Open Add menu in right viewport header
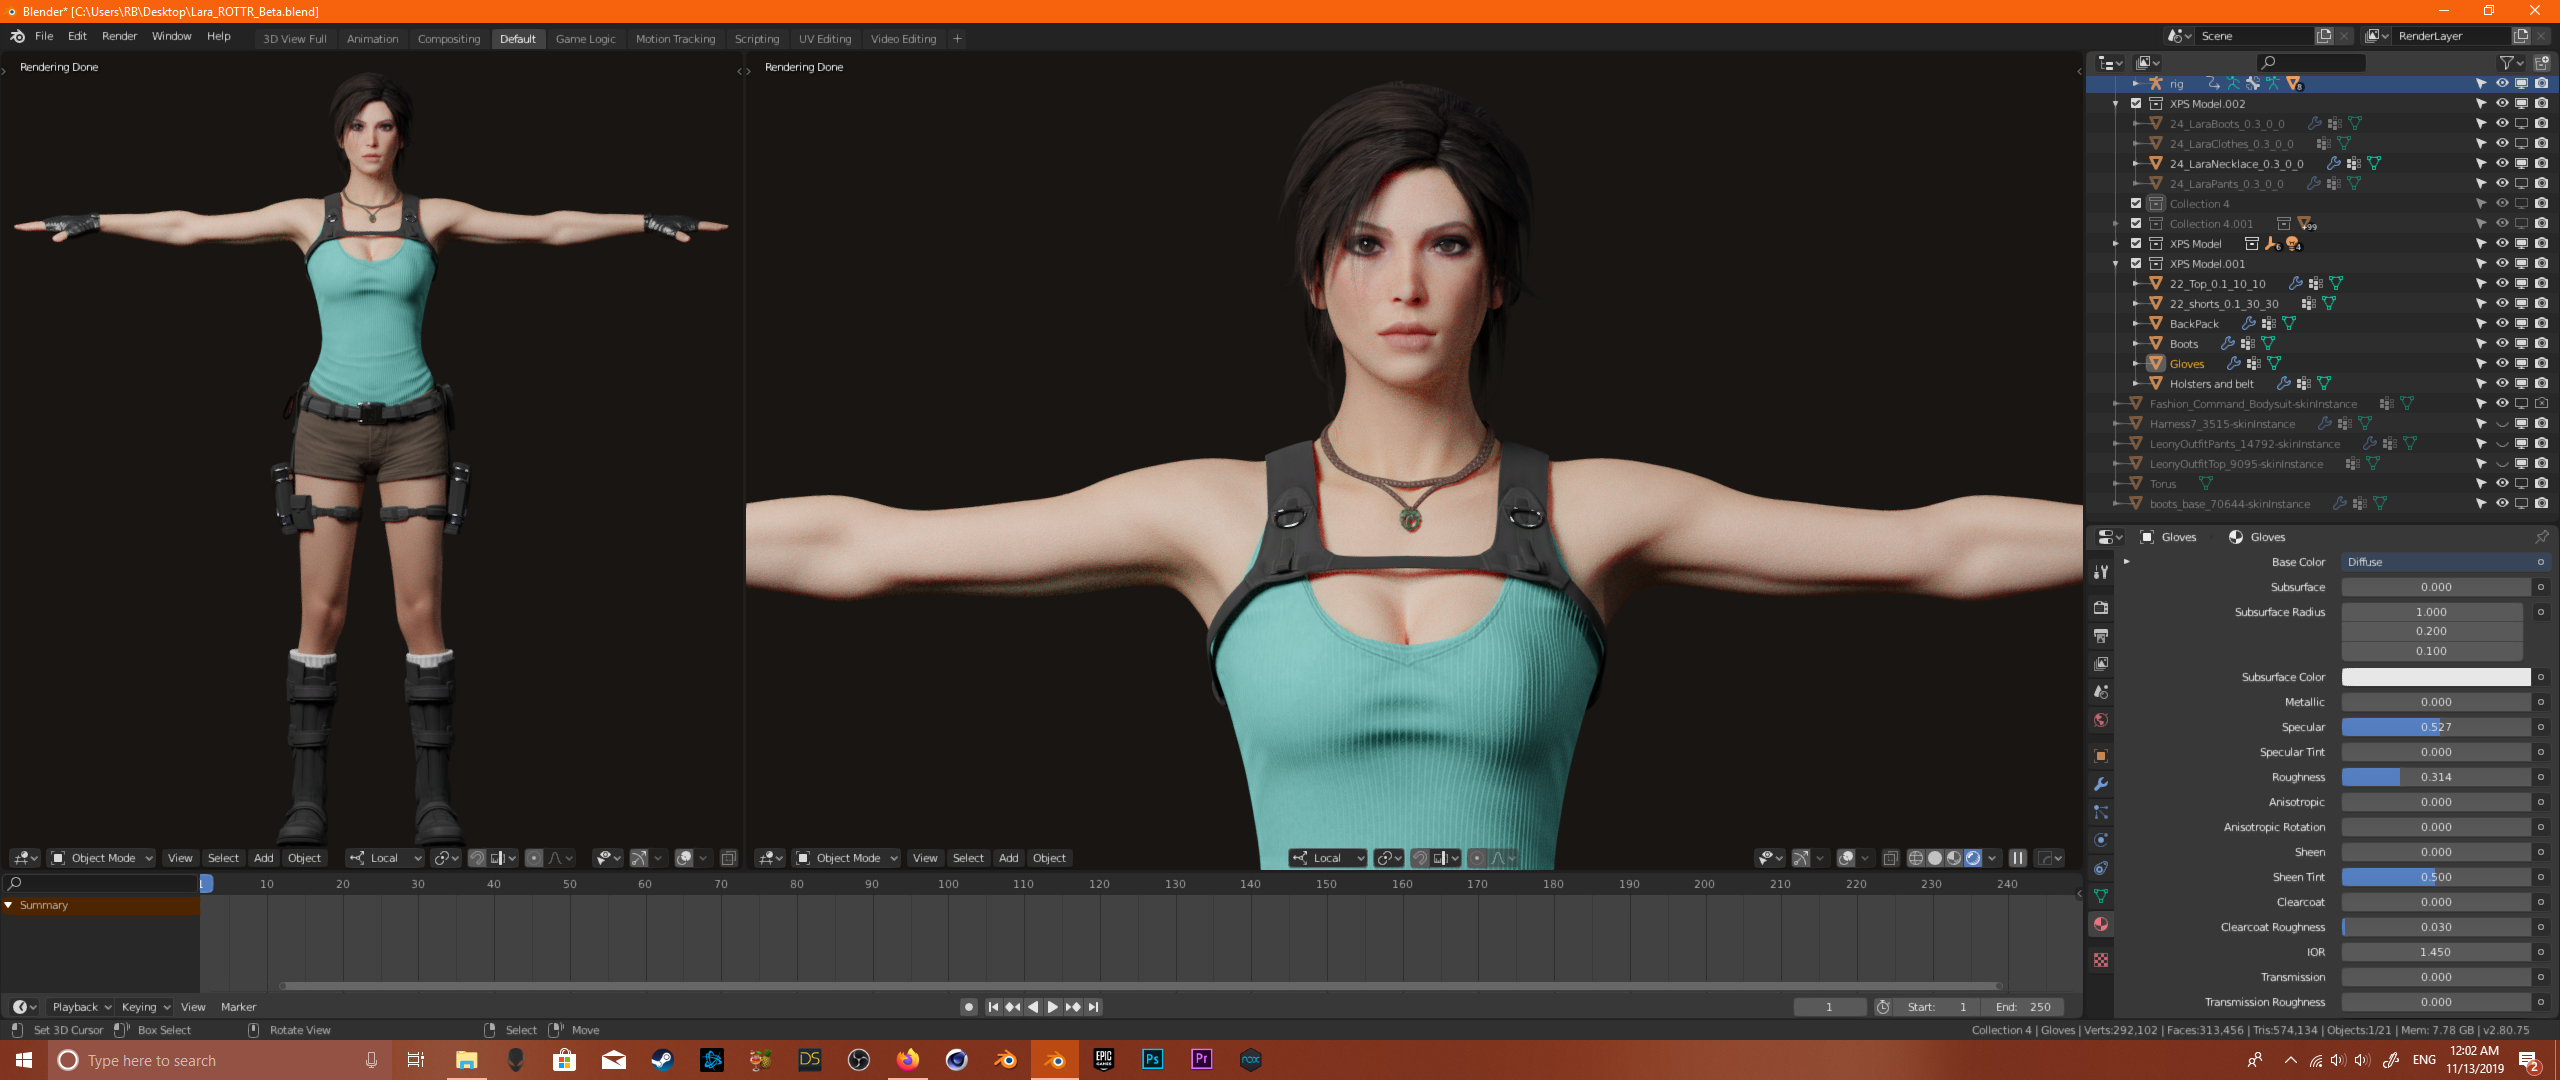 [1009, 858]
